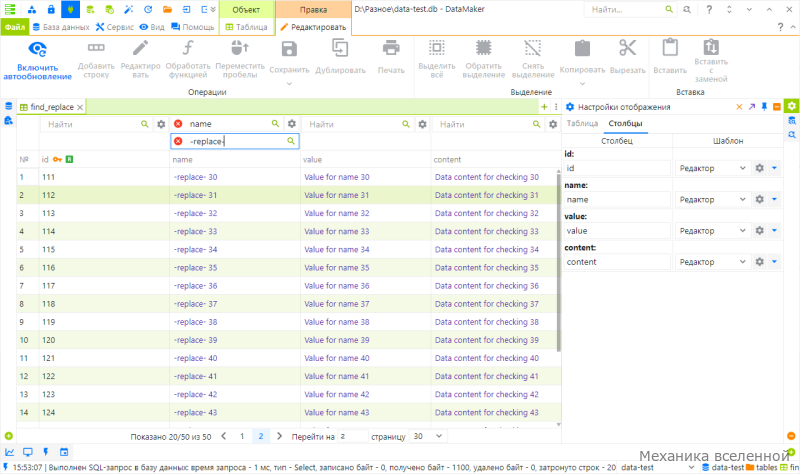Image resolution: width=800 pixels, height=474 pixels.
Task: Open the name template Редактор dropdown
Action: point(712,199)
